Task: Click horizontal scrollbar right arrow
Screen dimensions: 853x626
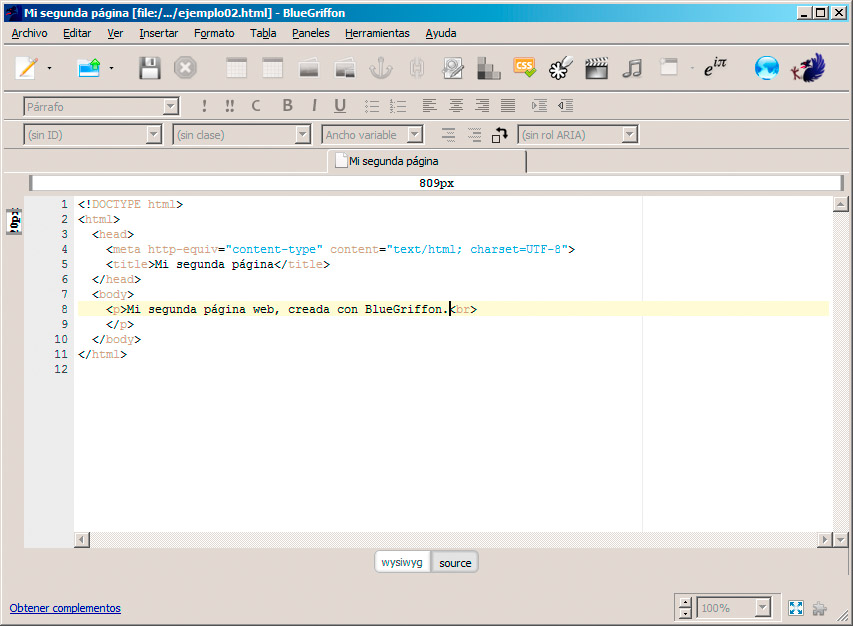Action: pyautogui.click(x=825, y=540)
